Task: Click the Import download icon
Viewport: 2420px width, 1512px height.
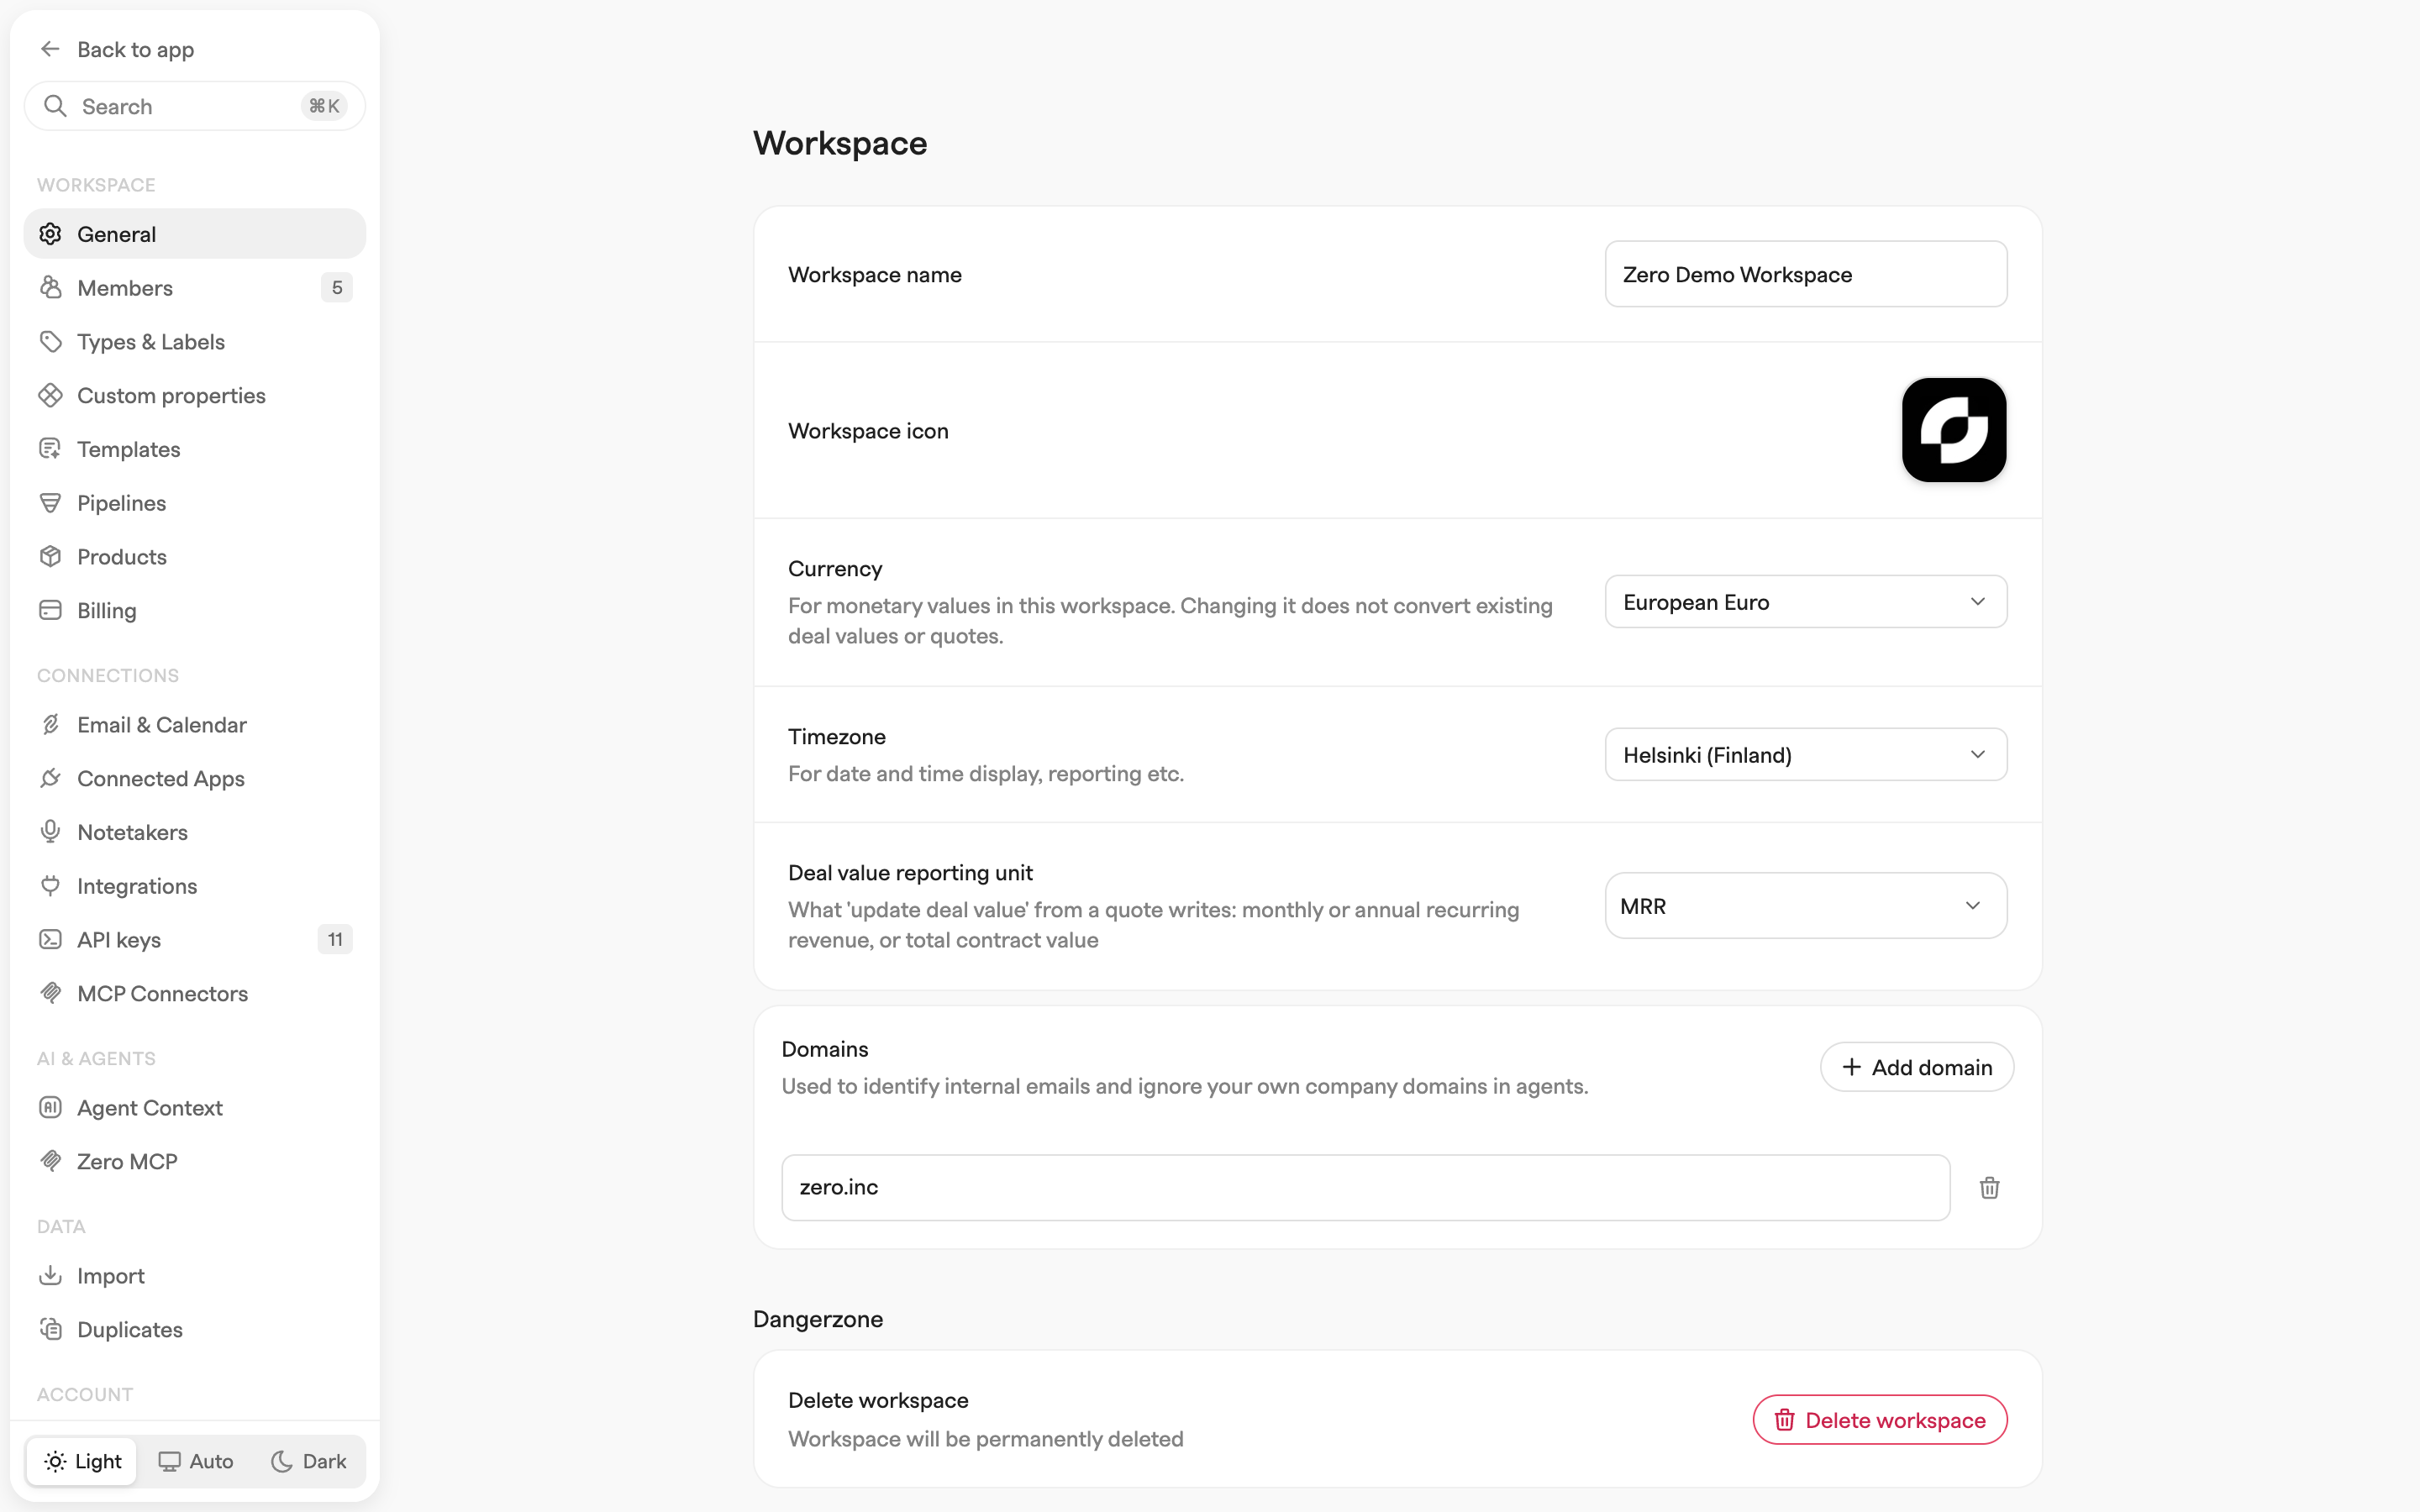Action: [x=51, y=1276]
